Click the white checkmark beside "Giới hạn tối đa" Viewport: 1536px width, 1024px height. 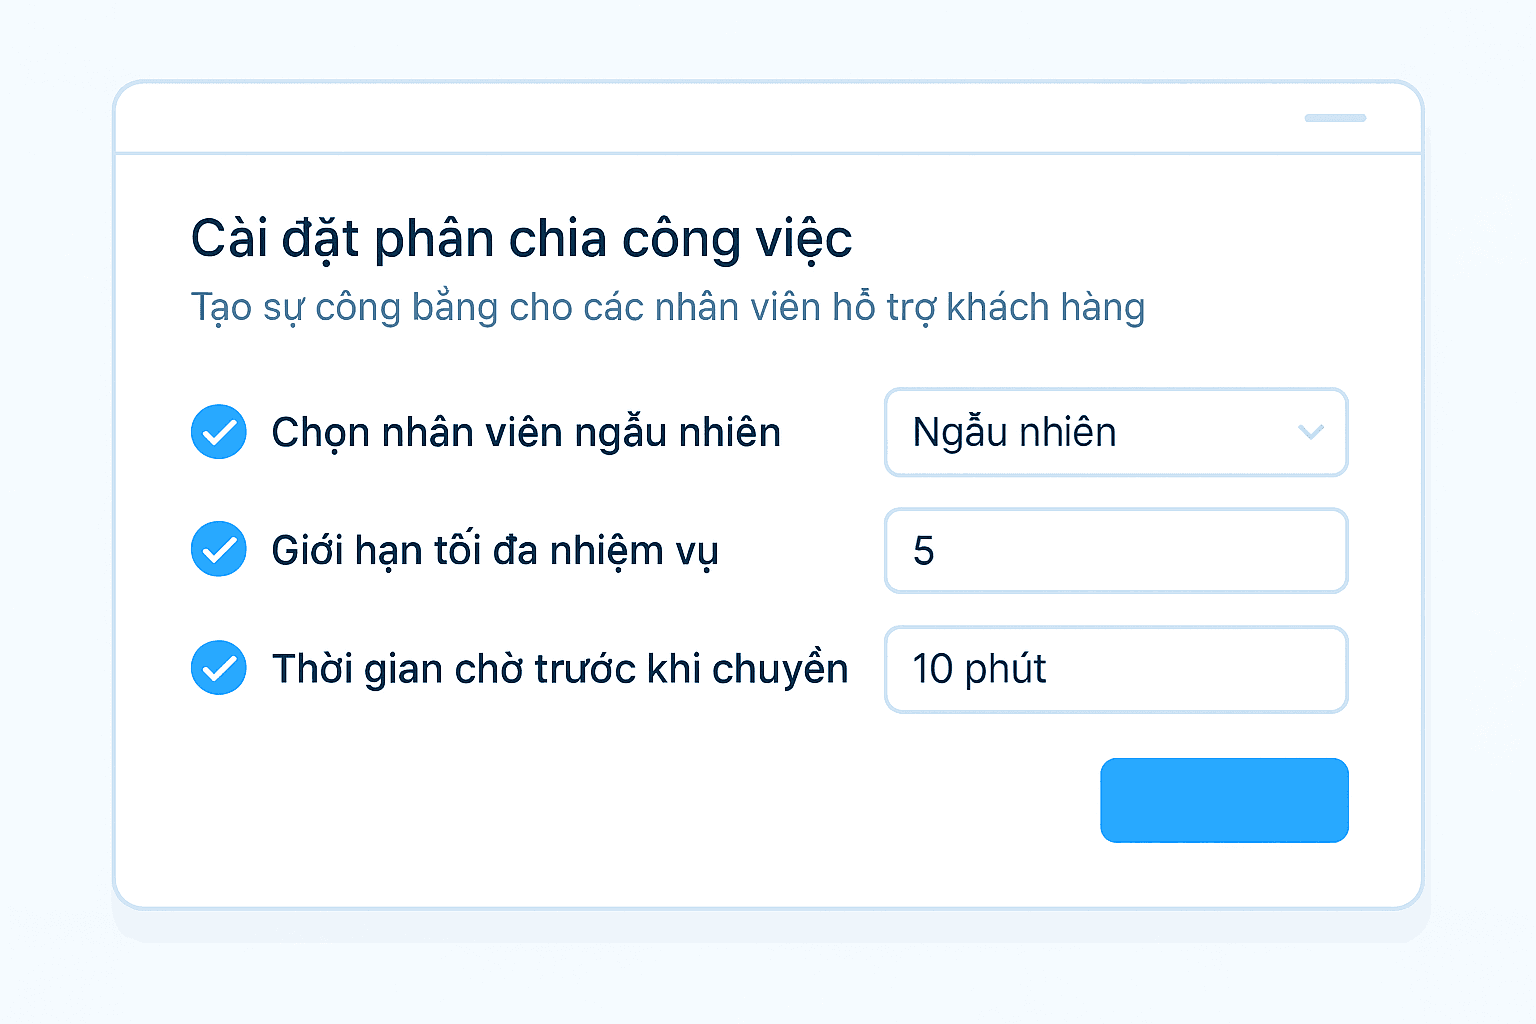[x=219, y=549]
